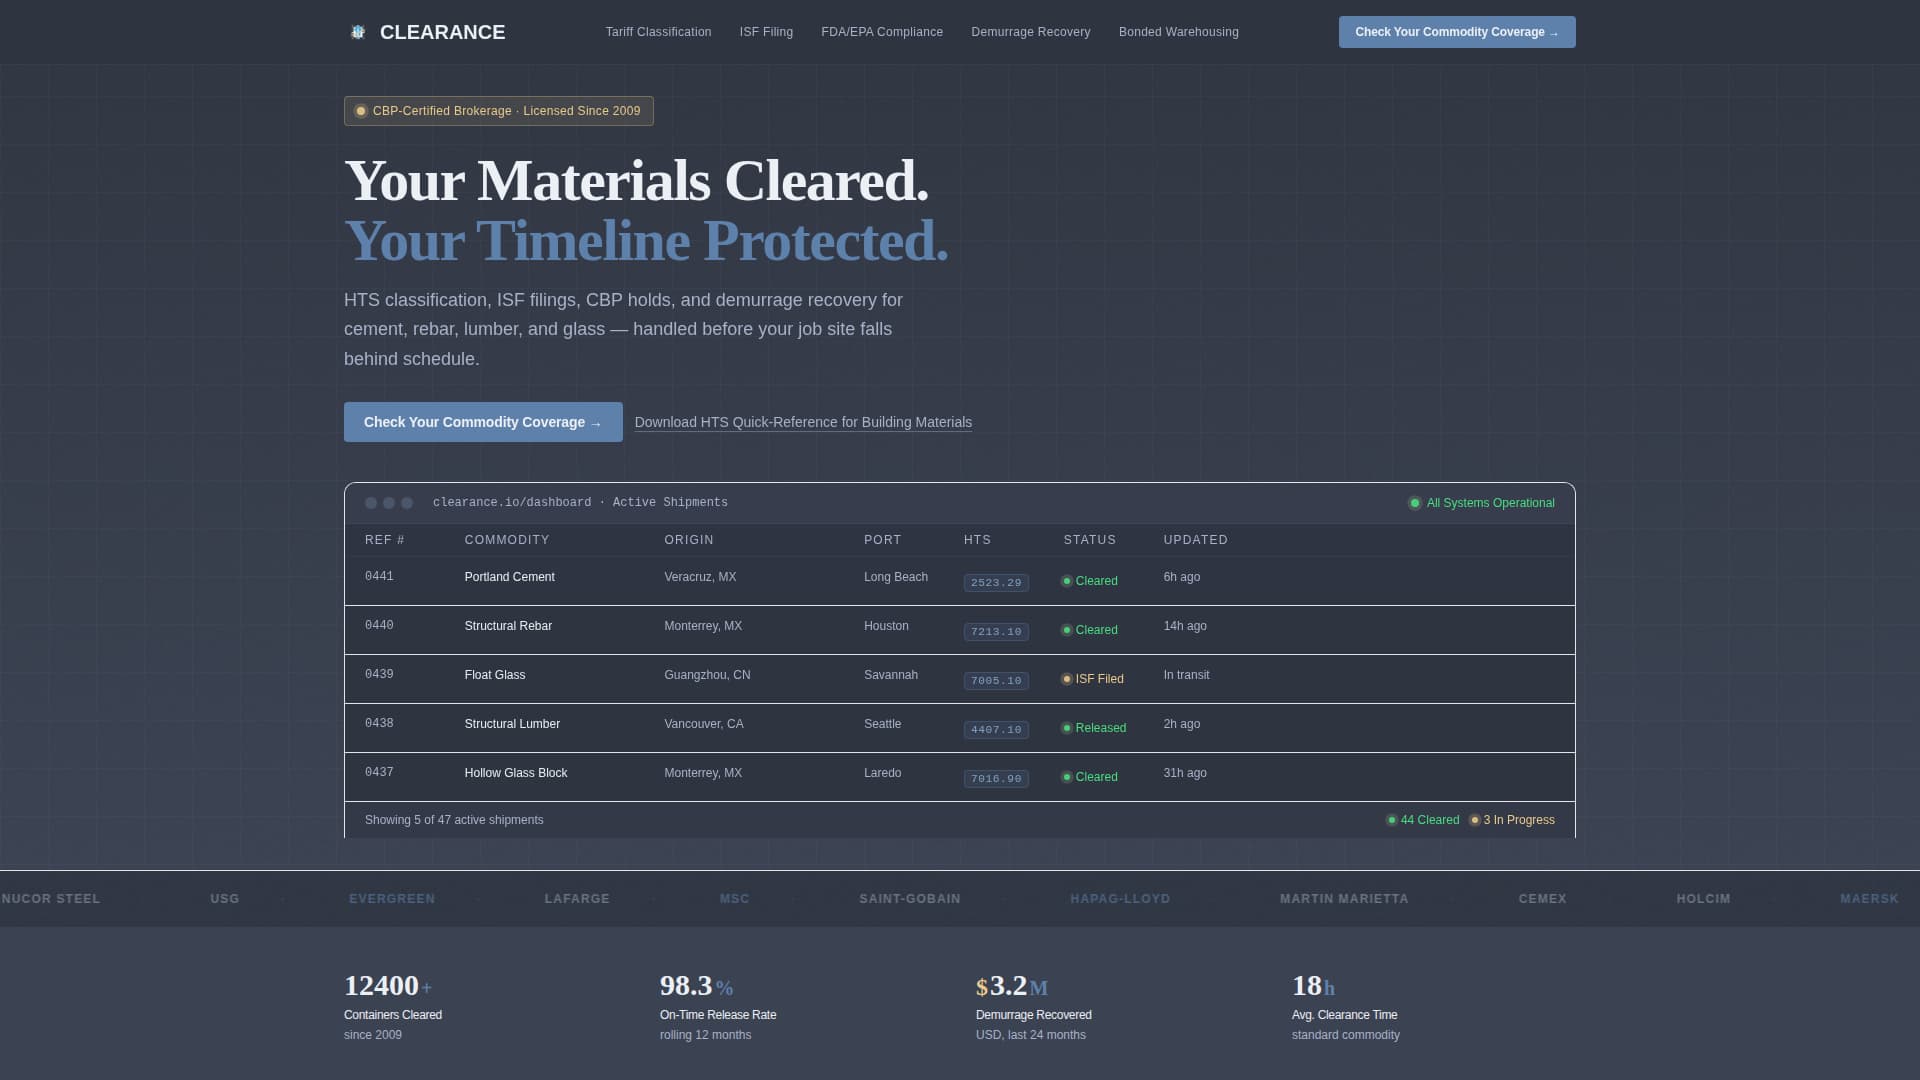Click HTS code 2523.29 tag

point(996,582)
